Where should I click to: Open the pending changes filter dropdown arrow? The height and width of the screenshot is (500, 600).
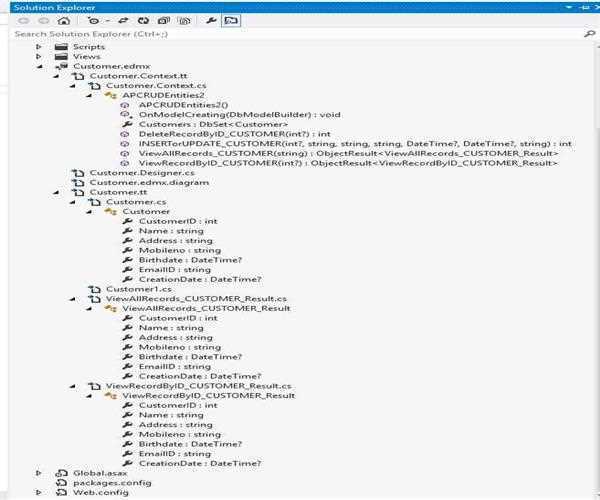click(105, 19)
